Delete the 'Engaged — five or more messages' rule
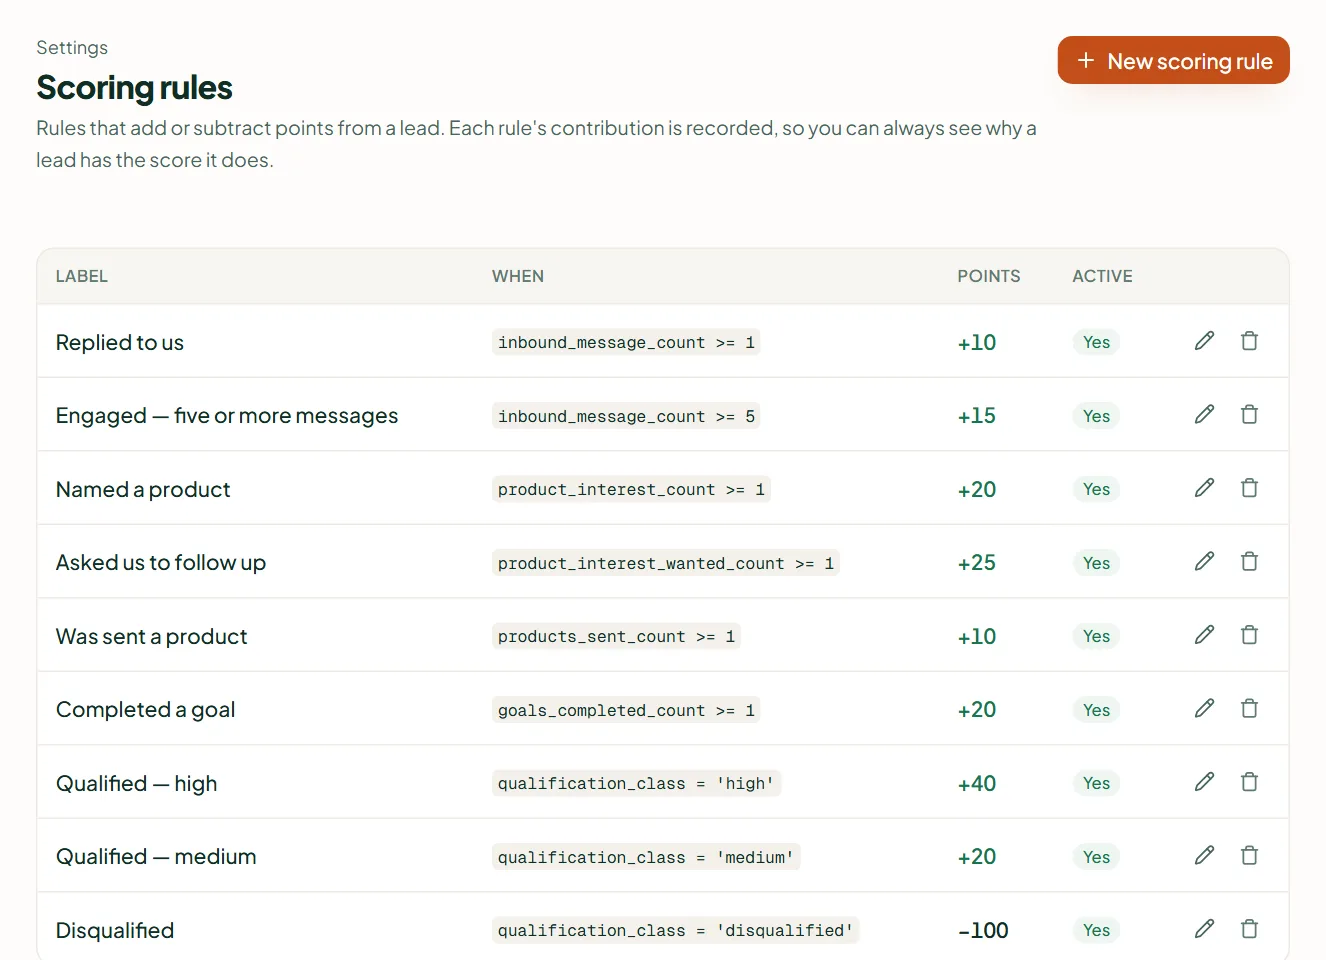The image size is (1326, 960). (x=1249, y=414)
